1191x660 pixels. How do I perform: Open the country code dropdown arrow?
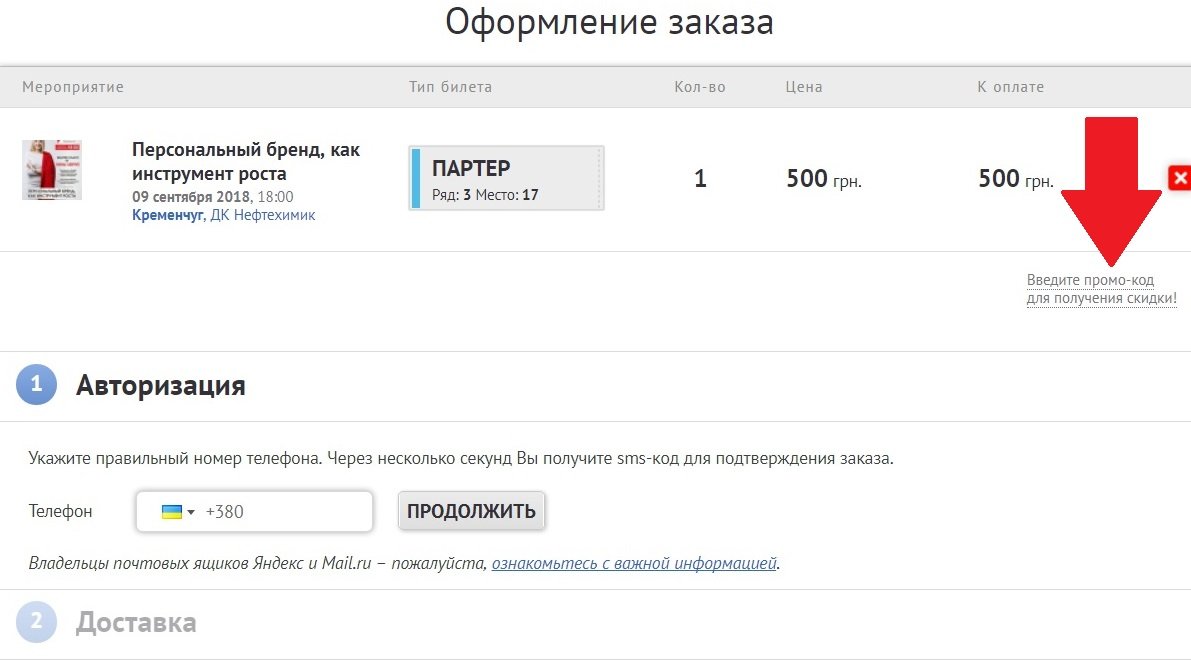coord(191,513)
